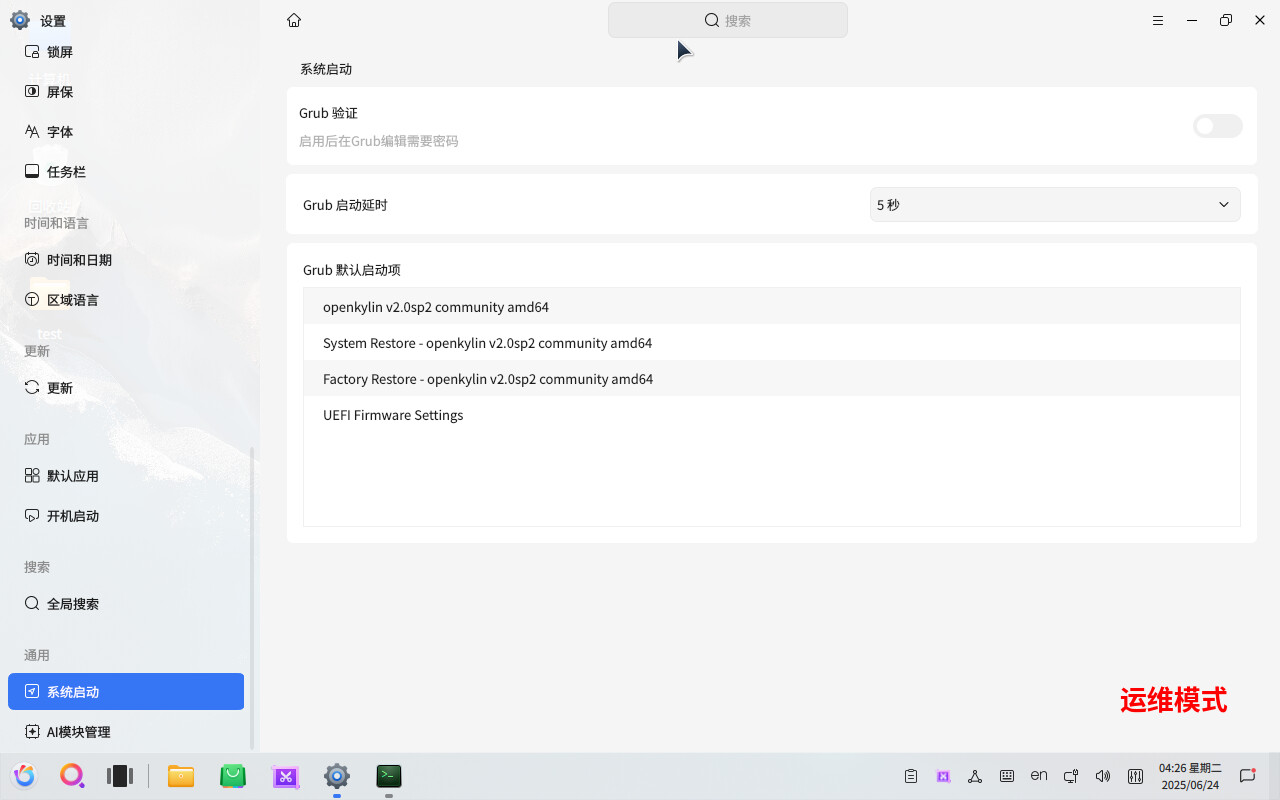Close the settings window
This screenshot has width=1280, height=800.
click(1260, 20)
